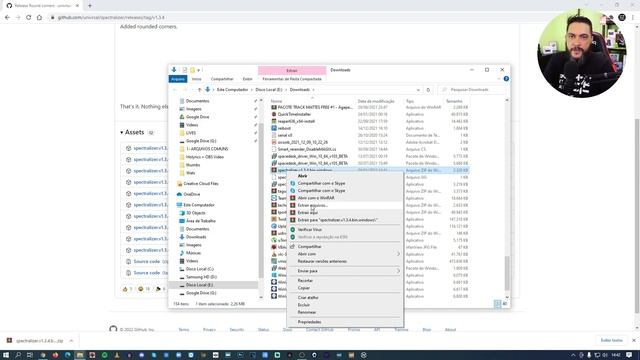Open new Chrome tab with plus button

pyautogui.click(x=90, y=6)
